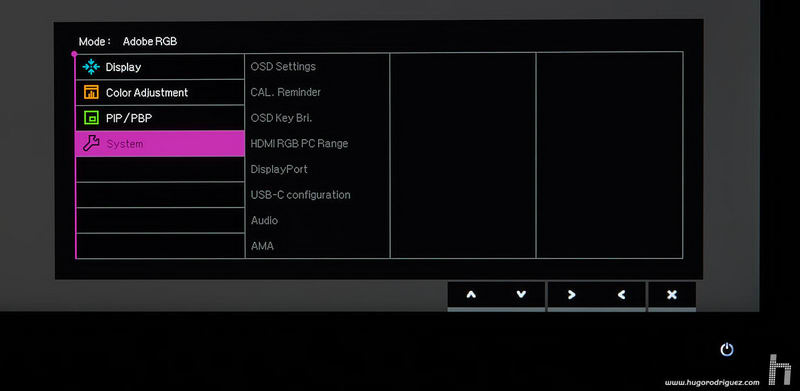Select the AMA option
Image resolution: width=800 pixels, height=391 pixels.
click(262, 246)
